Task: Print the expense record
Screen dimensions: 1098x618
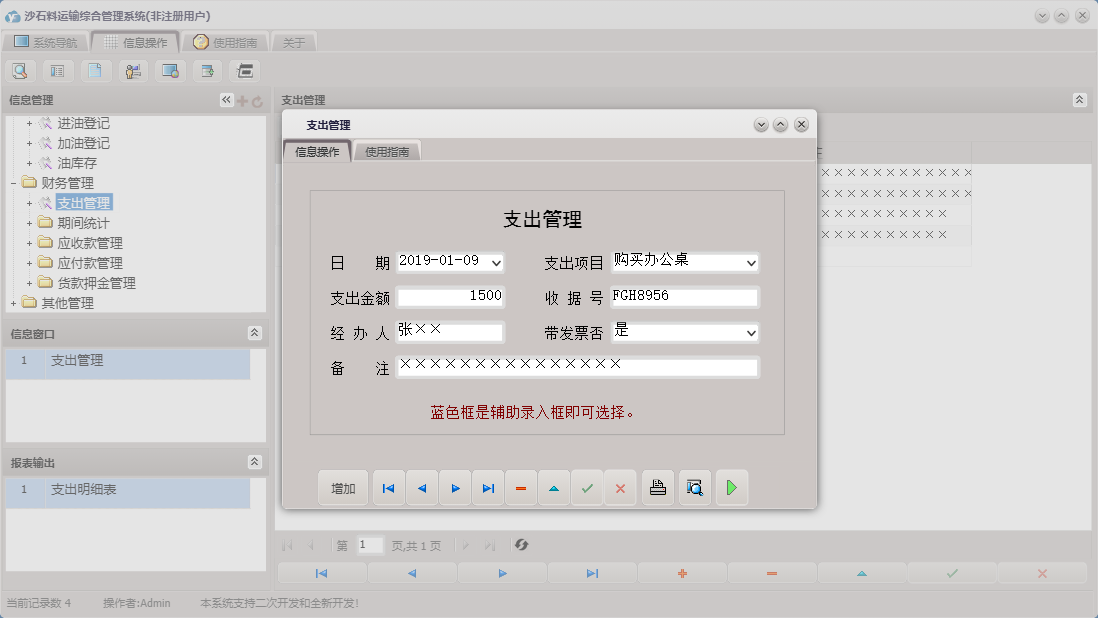Action: pos(657,487)
